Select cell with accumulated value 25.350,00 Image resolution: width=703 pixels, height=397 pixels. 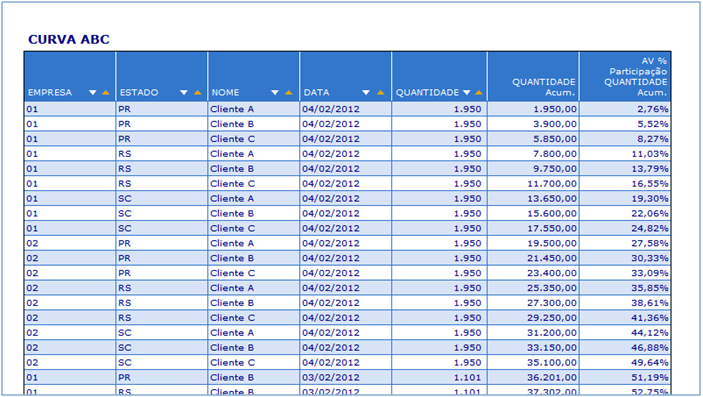(x=533, y=288)
